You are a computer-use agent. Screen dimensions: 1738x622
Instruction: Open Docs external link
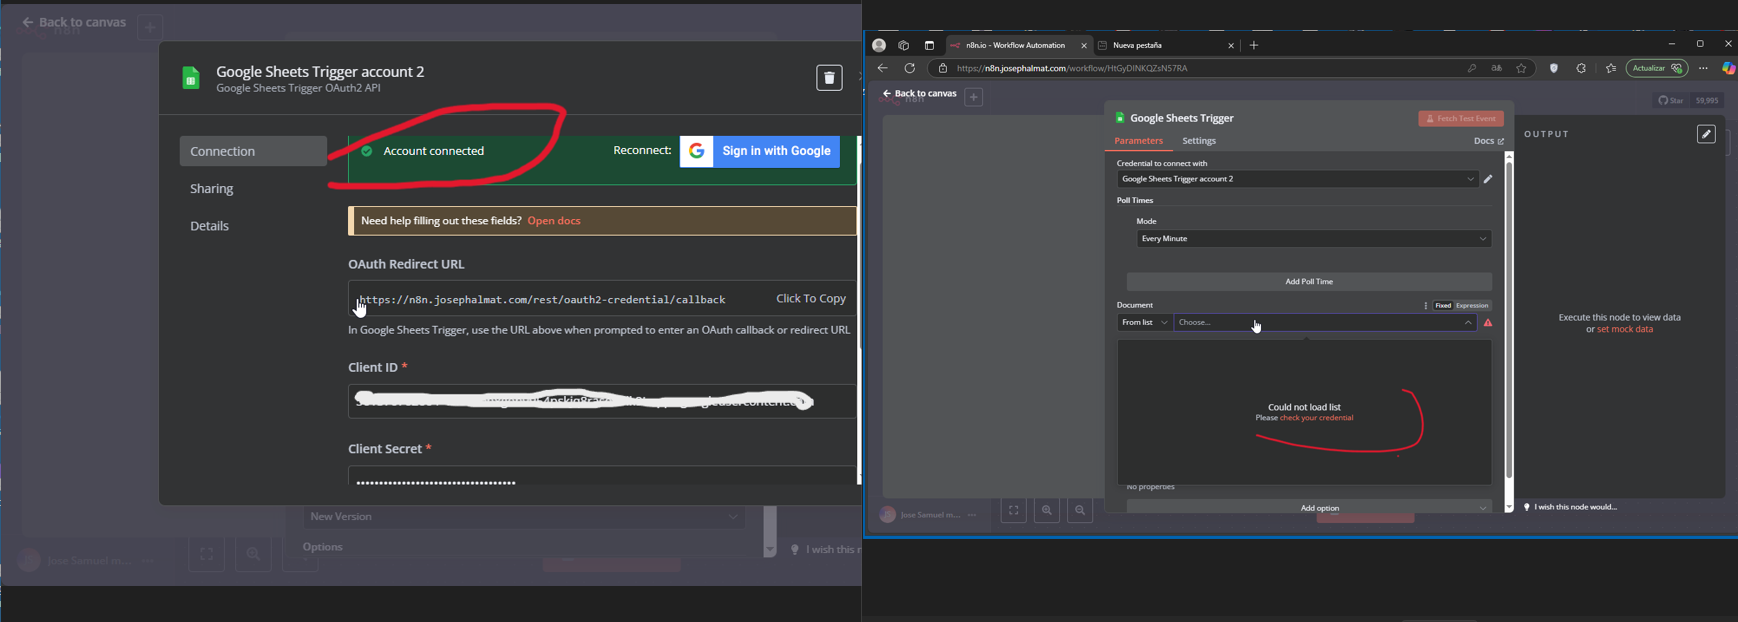point(1488,141)
